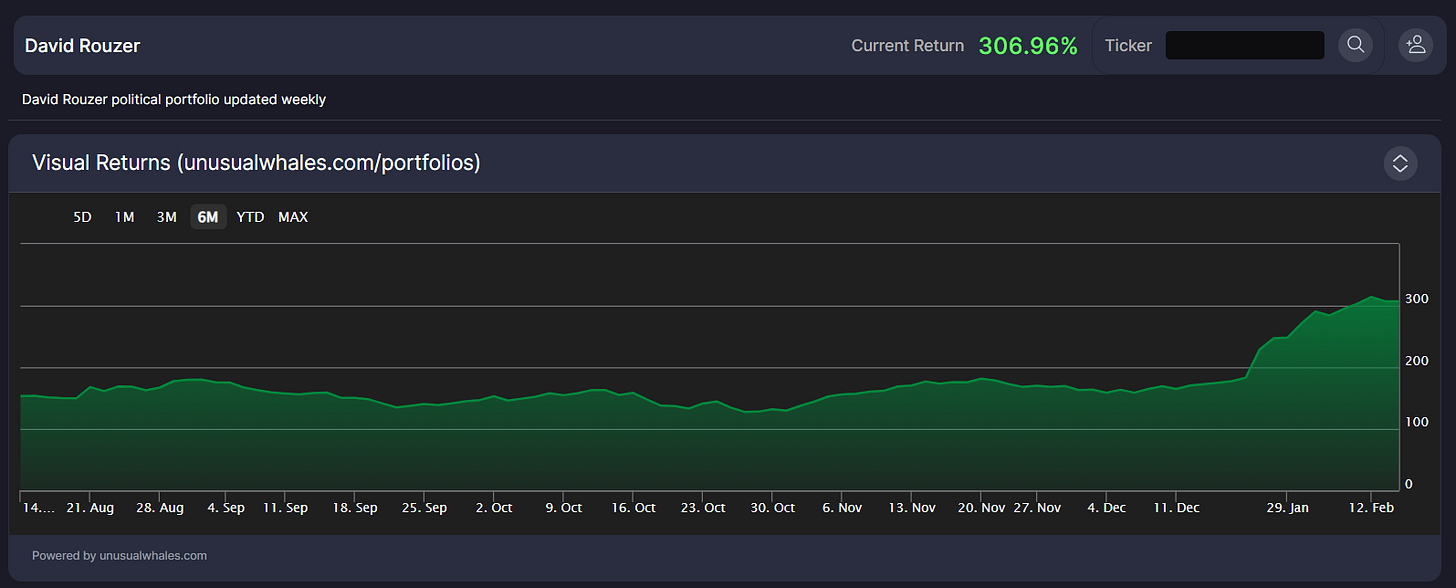Click the David Rouzer portfolio title
1456x588 pixels.
pos(82,46)
